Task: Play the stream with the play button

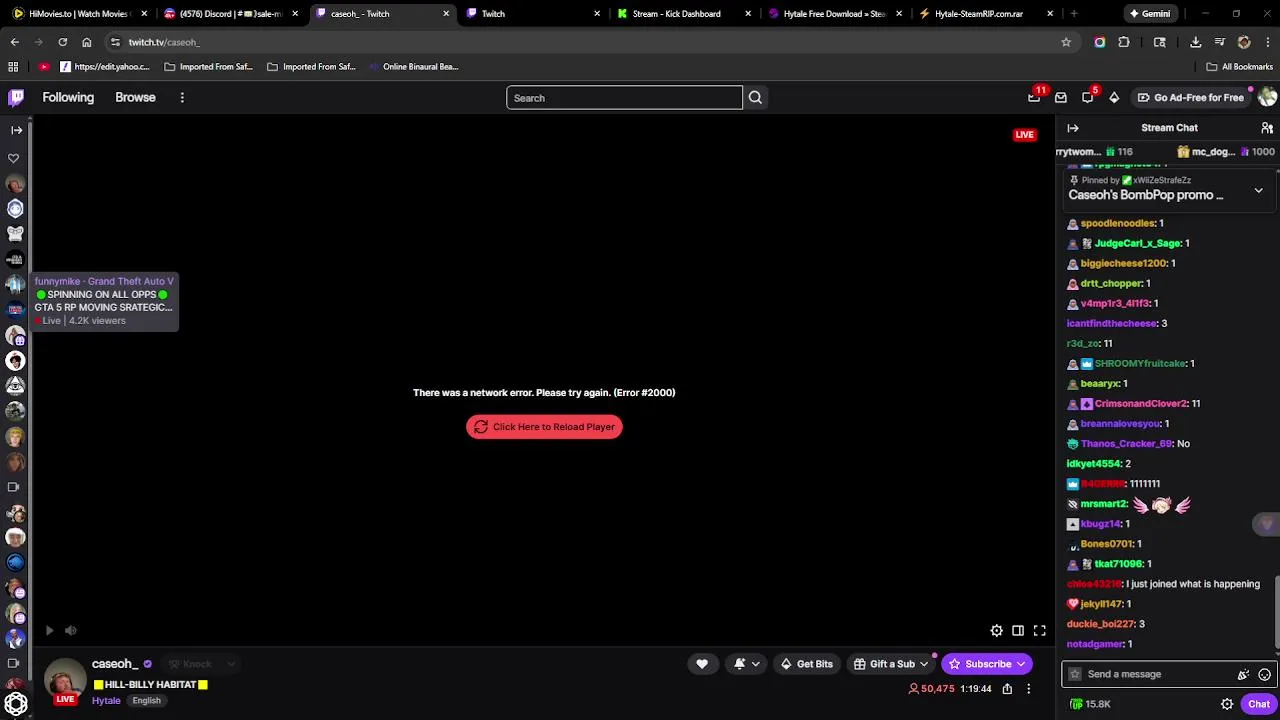Action: (49, 630)
